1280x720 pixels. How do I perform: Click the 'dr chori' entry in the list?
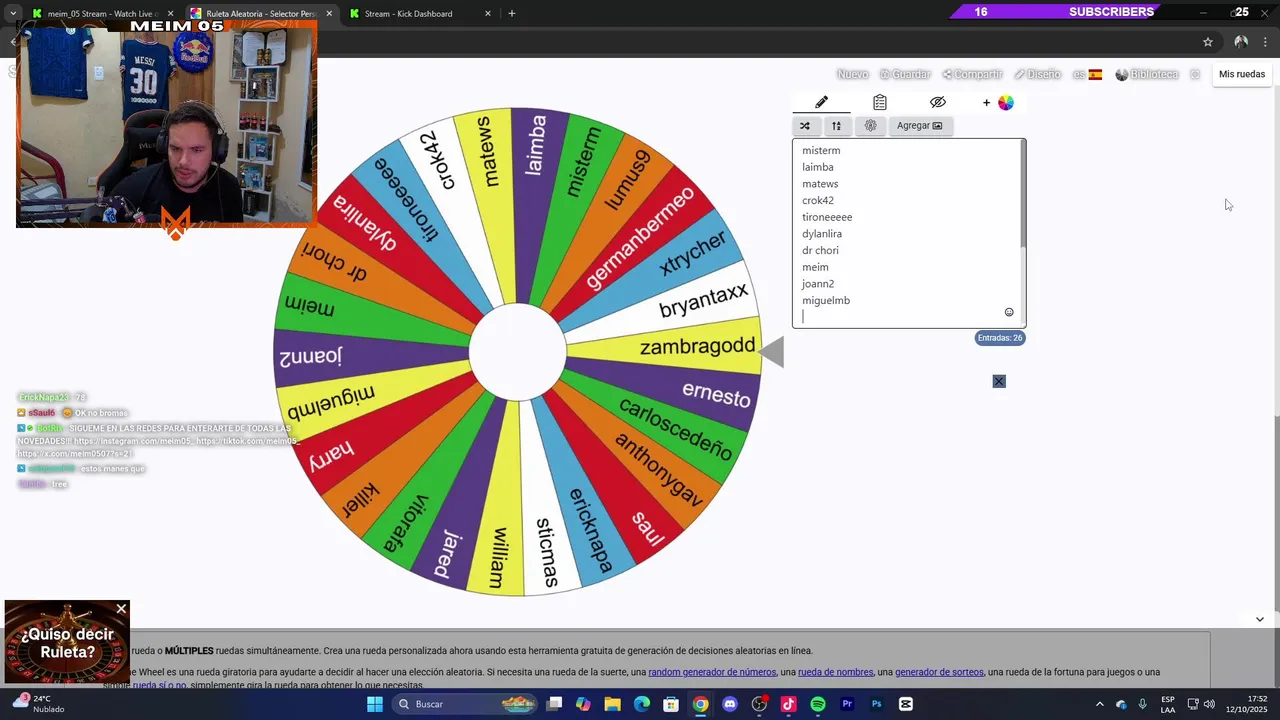(820, 250)
